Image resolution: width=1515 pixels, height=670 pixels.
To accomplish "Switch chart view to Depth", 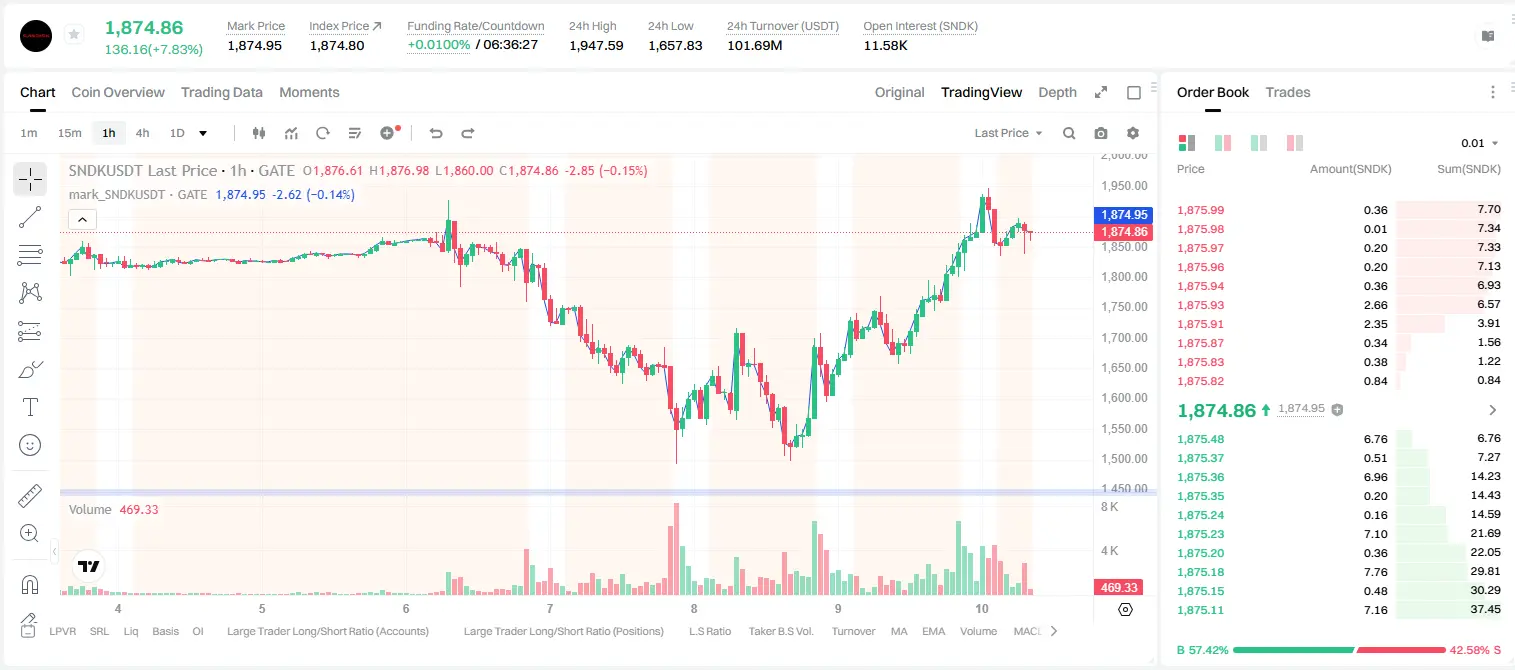I will 1057,92.
